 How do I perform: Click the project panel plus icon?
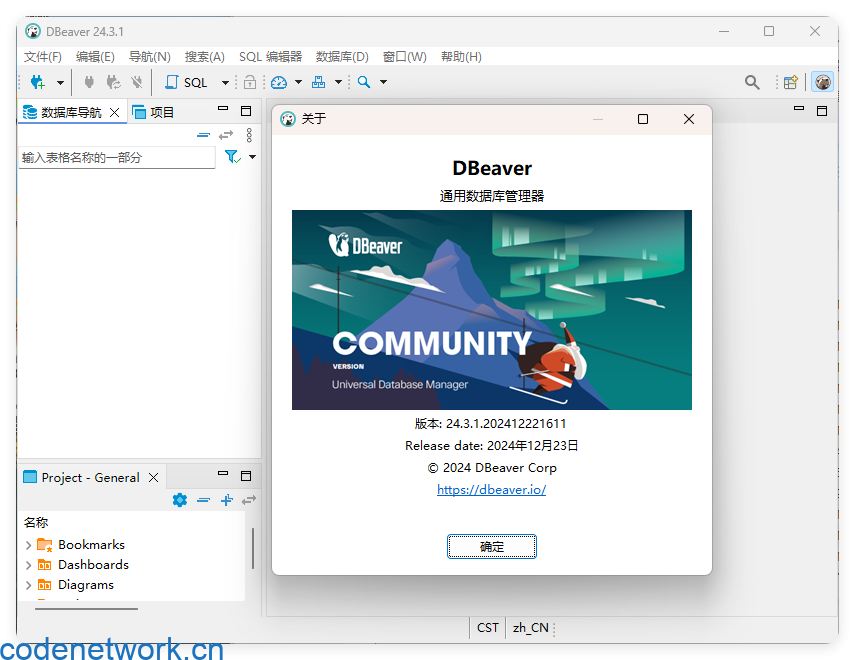[x=227, y=500]
